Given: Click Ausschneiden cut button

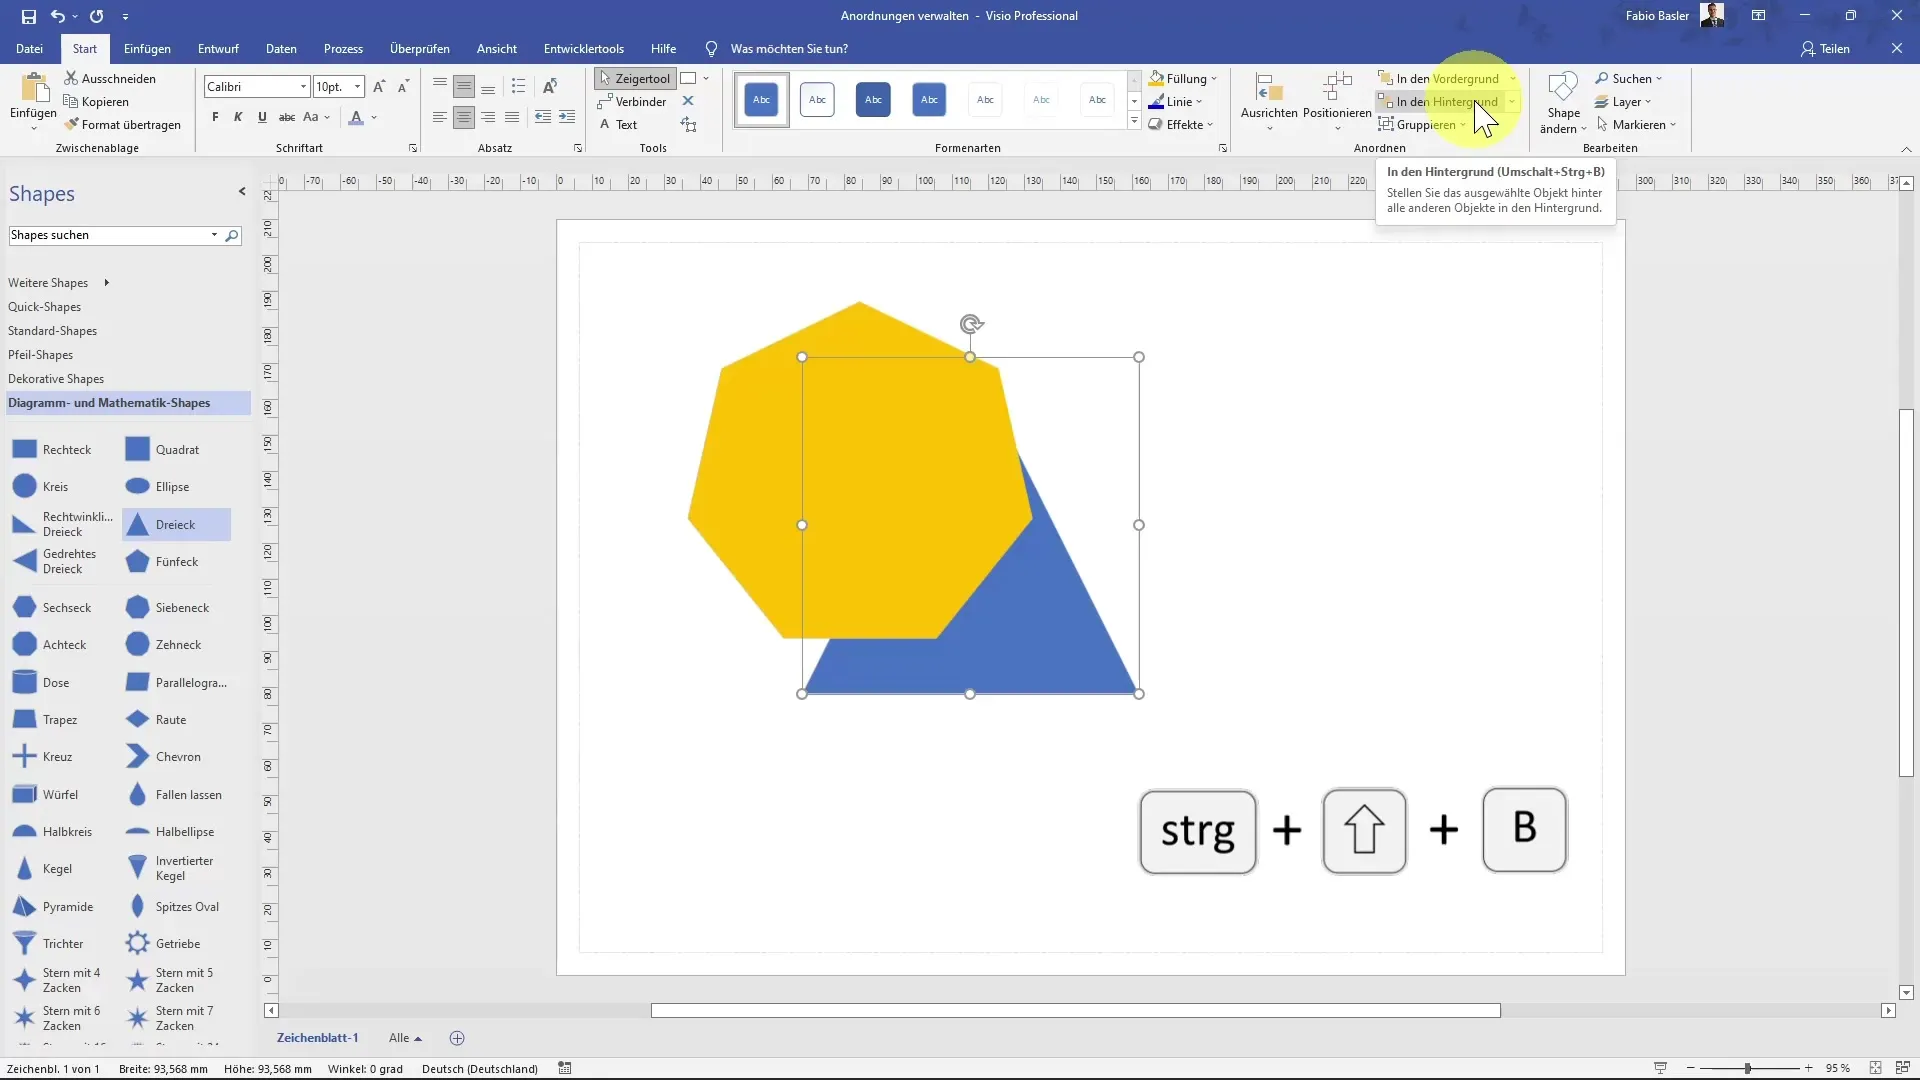Looking at the screenshot, I should click(110, 78).
